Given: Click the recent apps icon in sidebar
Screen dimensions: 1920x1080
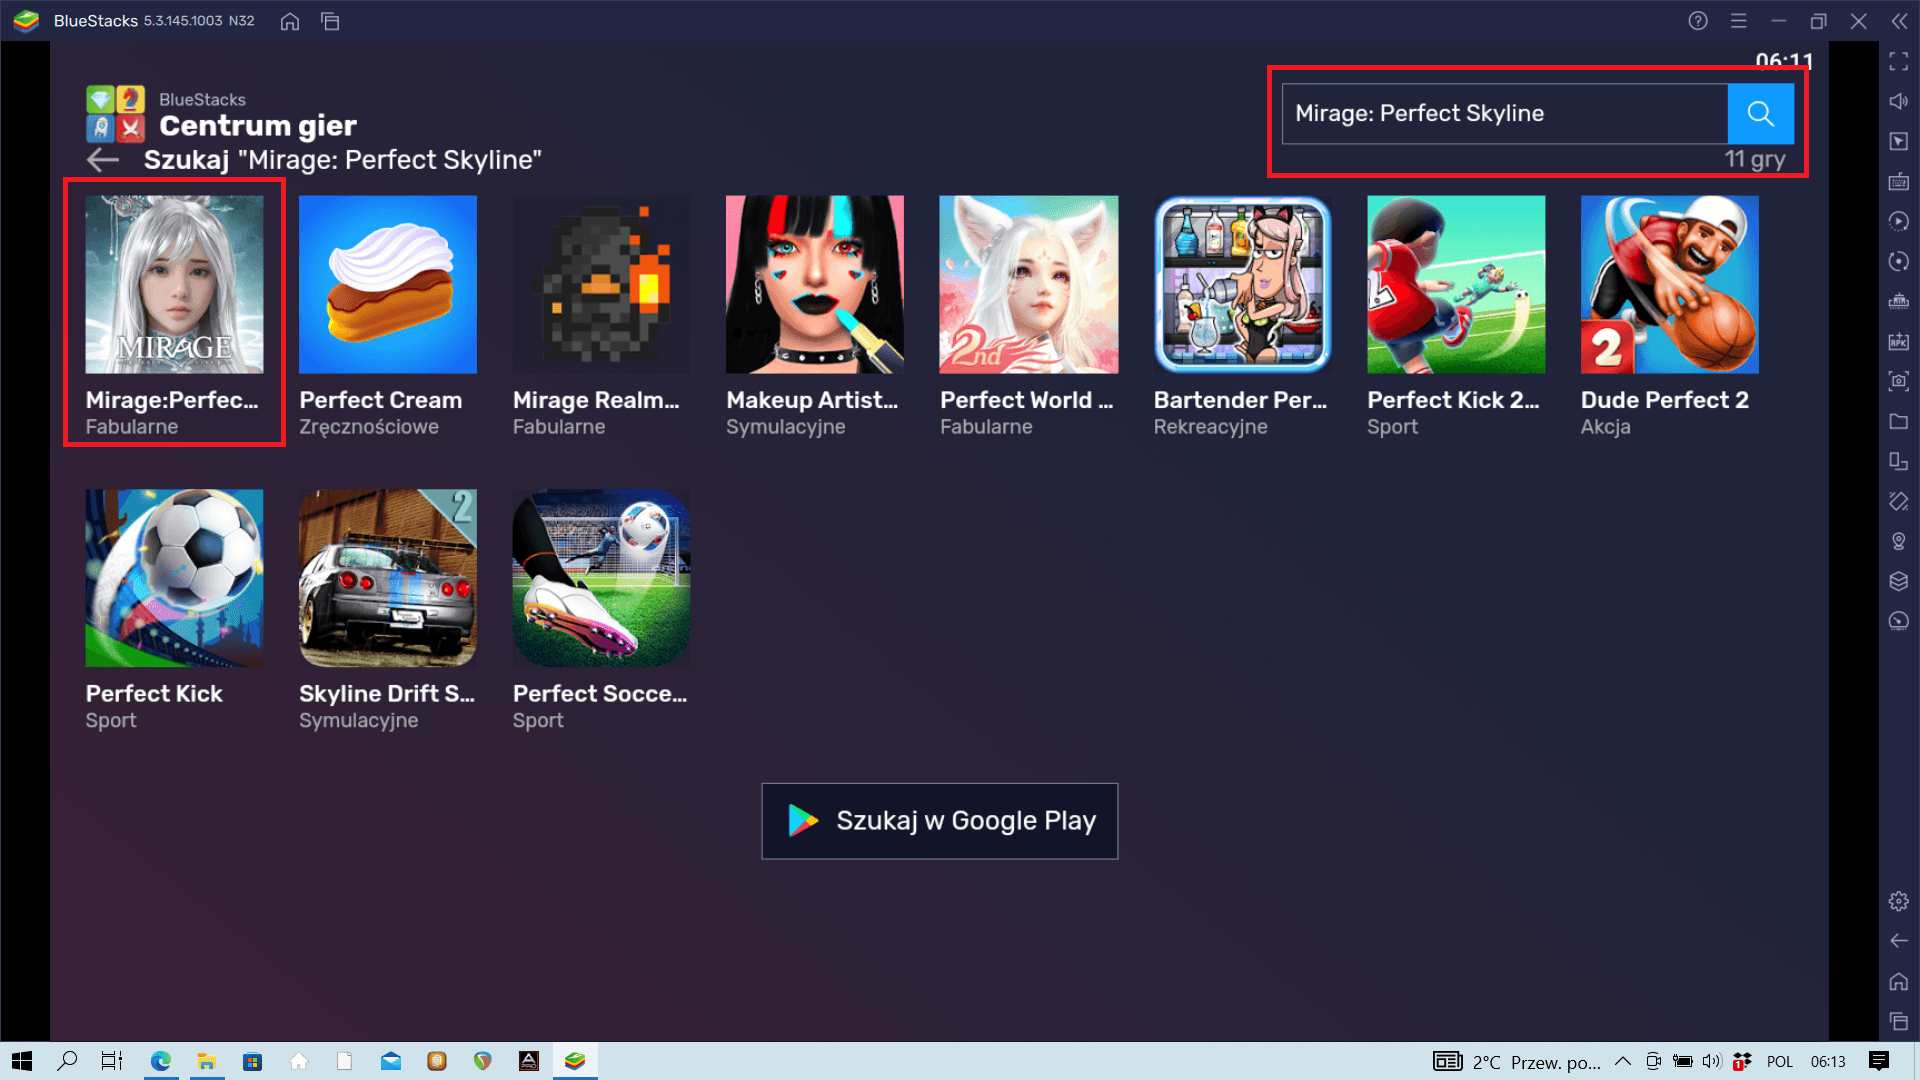Looking at the screenshot, I should pyautogui.click(x=1899, y=1021).
